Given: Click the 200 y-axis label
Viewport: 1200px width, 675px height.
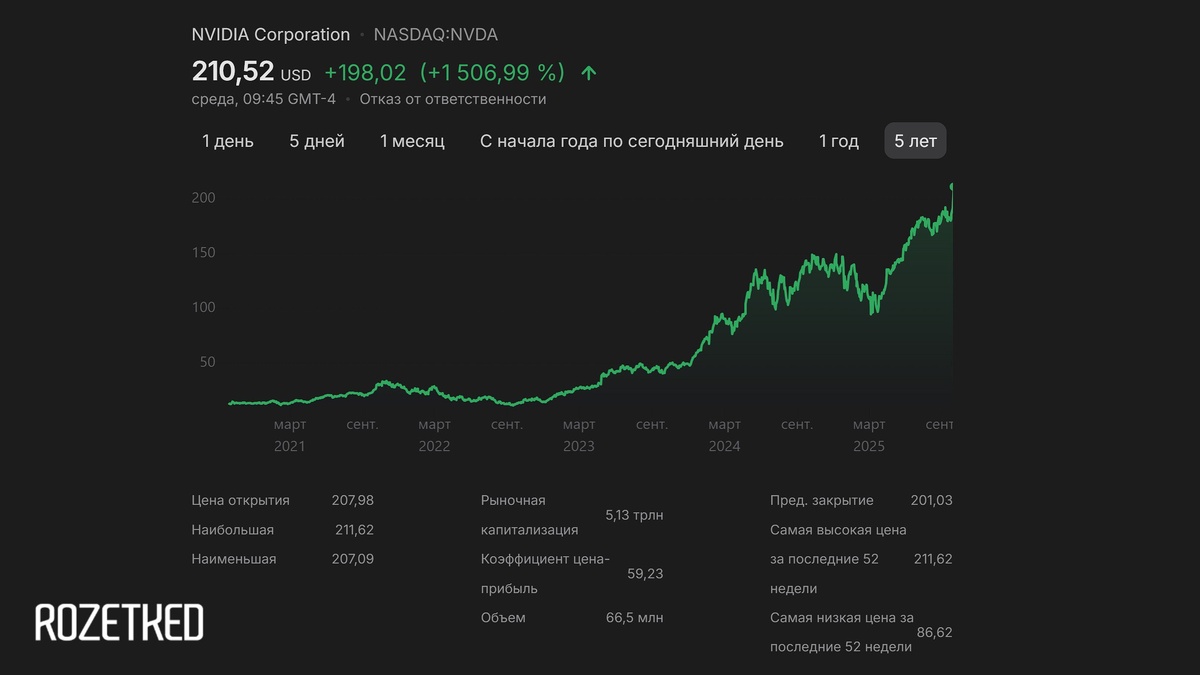Looking at the screenshot, I should click(204, 198).
